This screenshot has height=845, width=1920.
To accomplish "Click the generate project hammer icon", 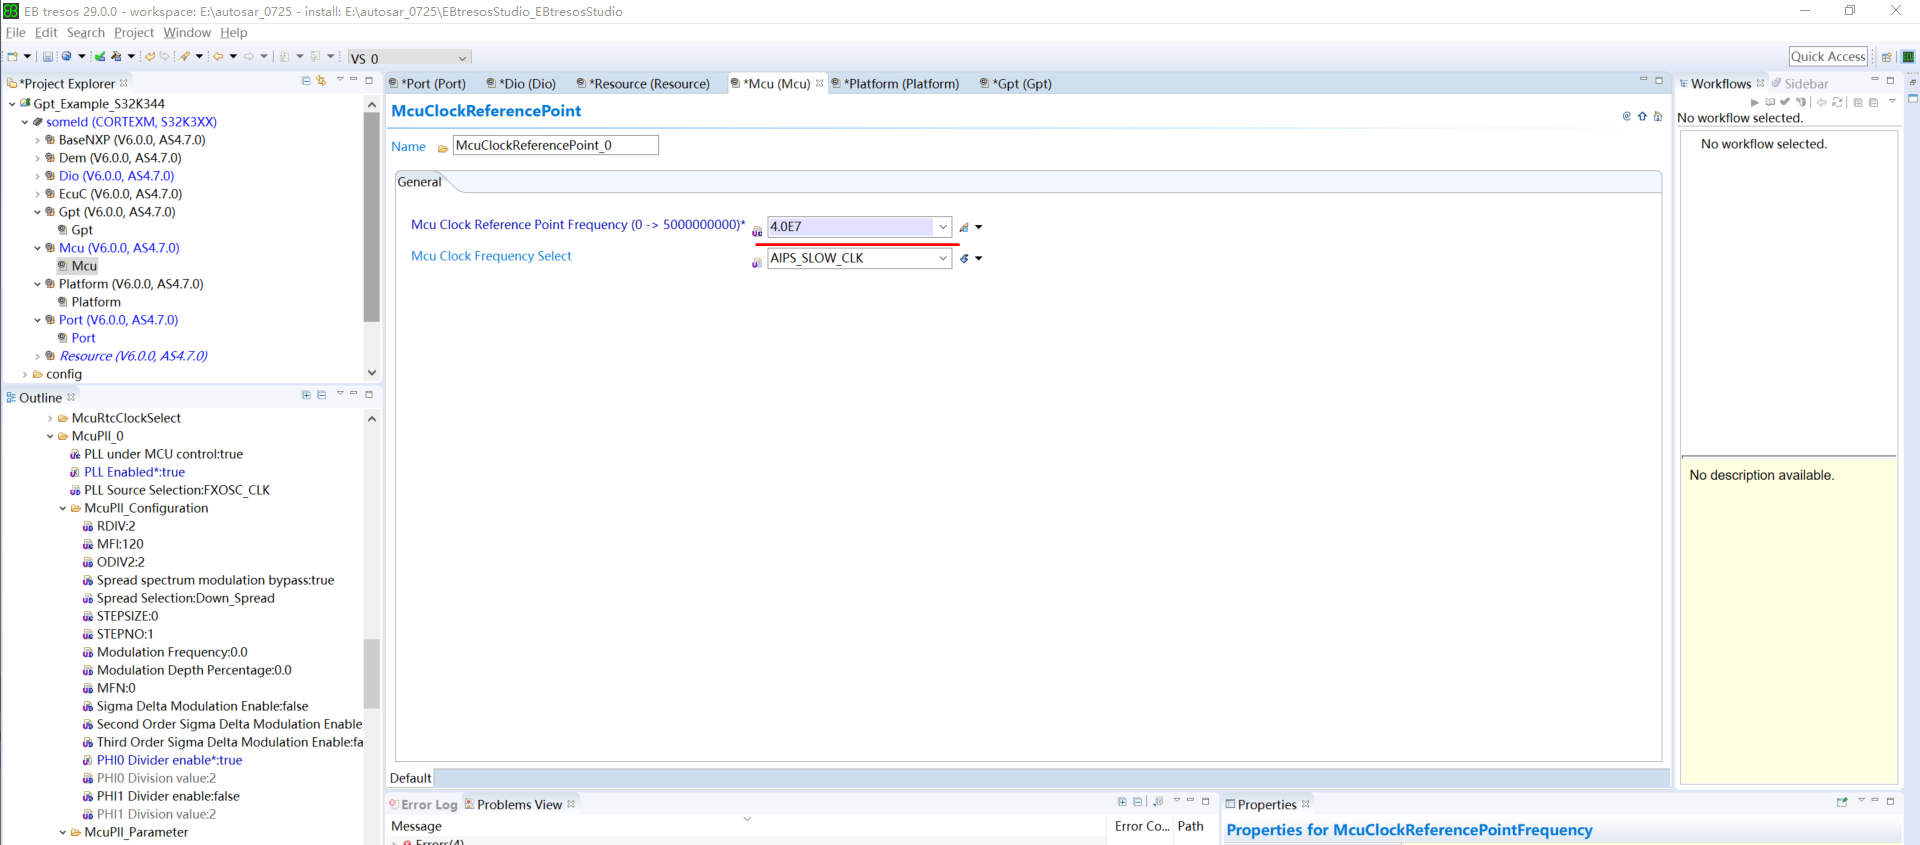I will 117,57.
